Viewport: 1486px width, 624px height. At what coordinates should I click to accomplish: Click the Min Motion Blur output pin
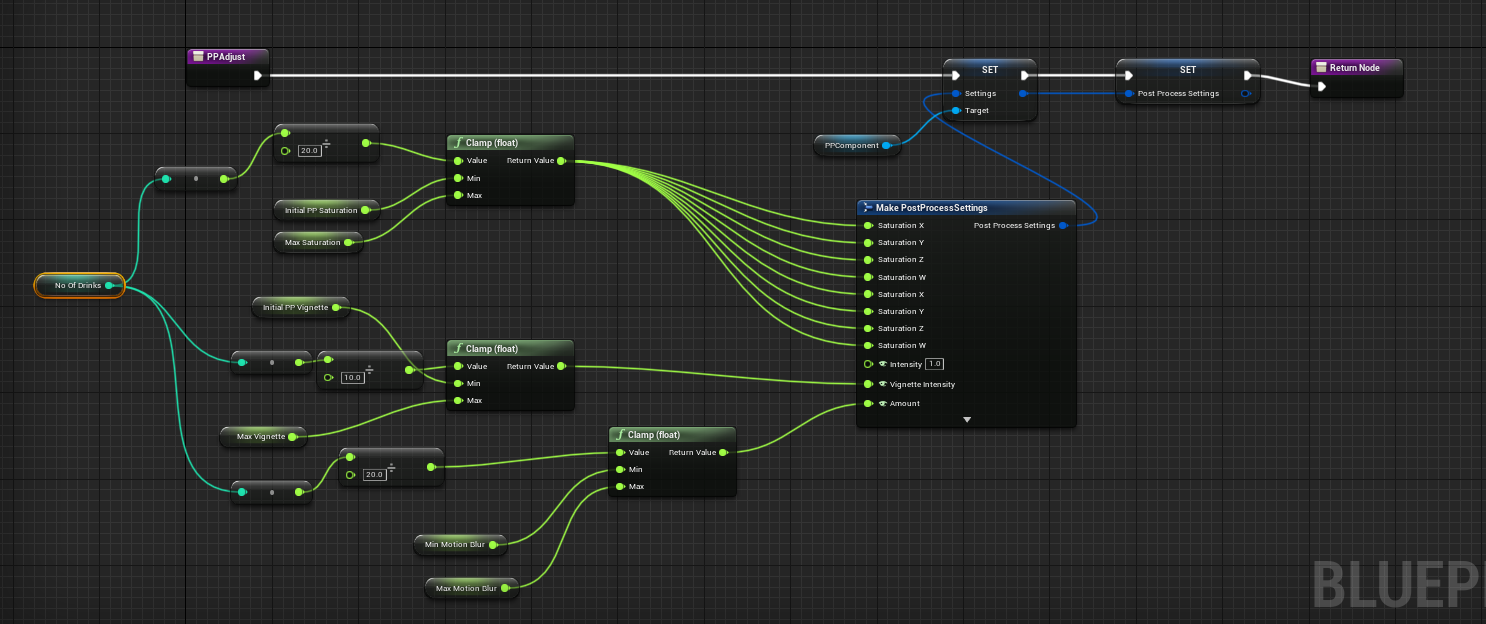[493, 545]
